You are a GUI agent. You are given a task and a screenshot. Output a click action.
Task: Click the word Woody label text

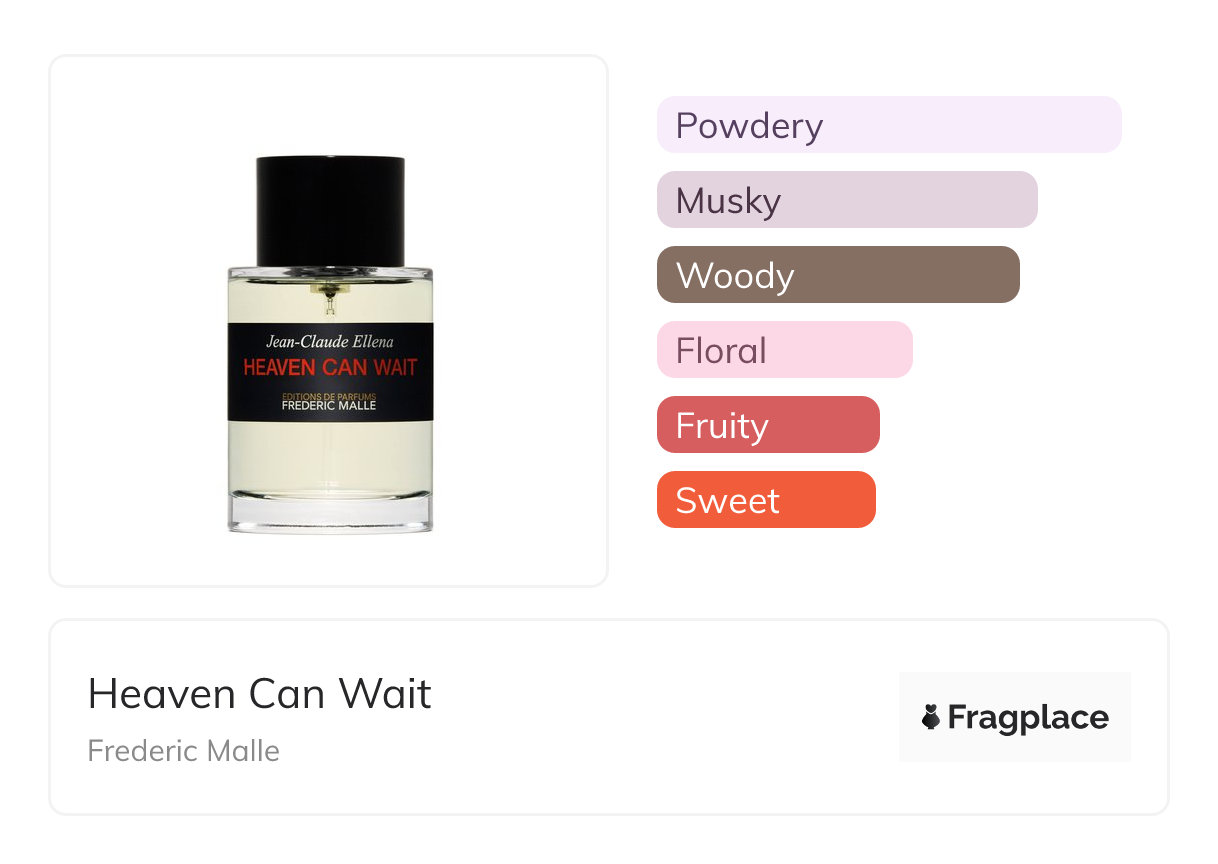coord(735,276)
